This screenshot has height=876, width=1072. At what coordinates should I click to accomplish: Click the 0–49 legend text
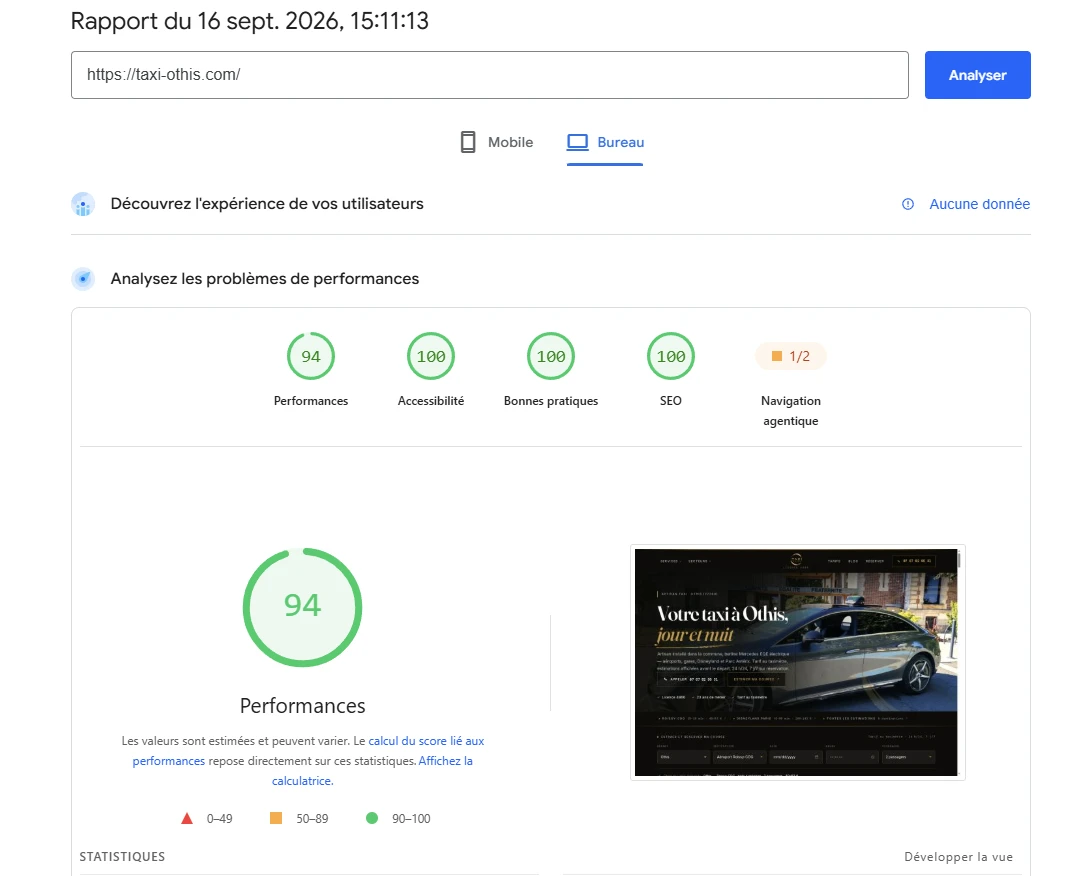click(219, 819)
